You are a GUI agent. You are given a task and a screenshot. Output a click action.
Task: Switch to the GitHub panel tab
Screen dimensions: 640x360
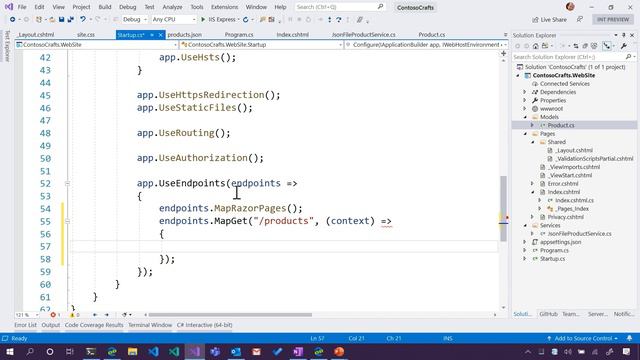548,314
